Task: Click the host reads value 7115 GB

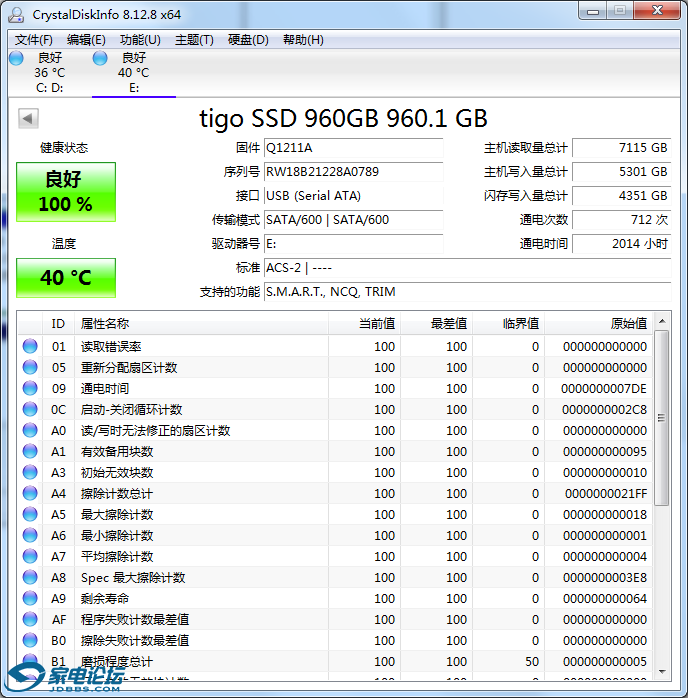Action: click(x=621, y=148)
